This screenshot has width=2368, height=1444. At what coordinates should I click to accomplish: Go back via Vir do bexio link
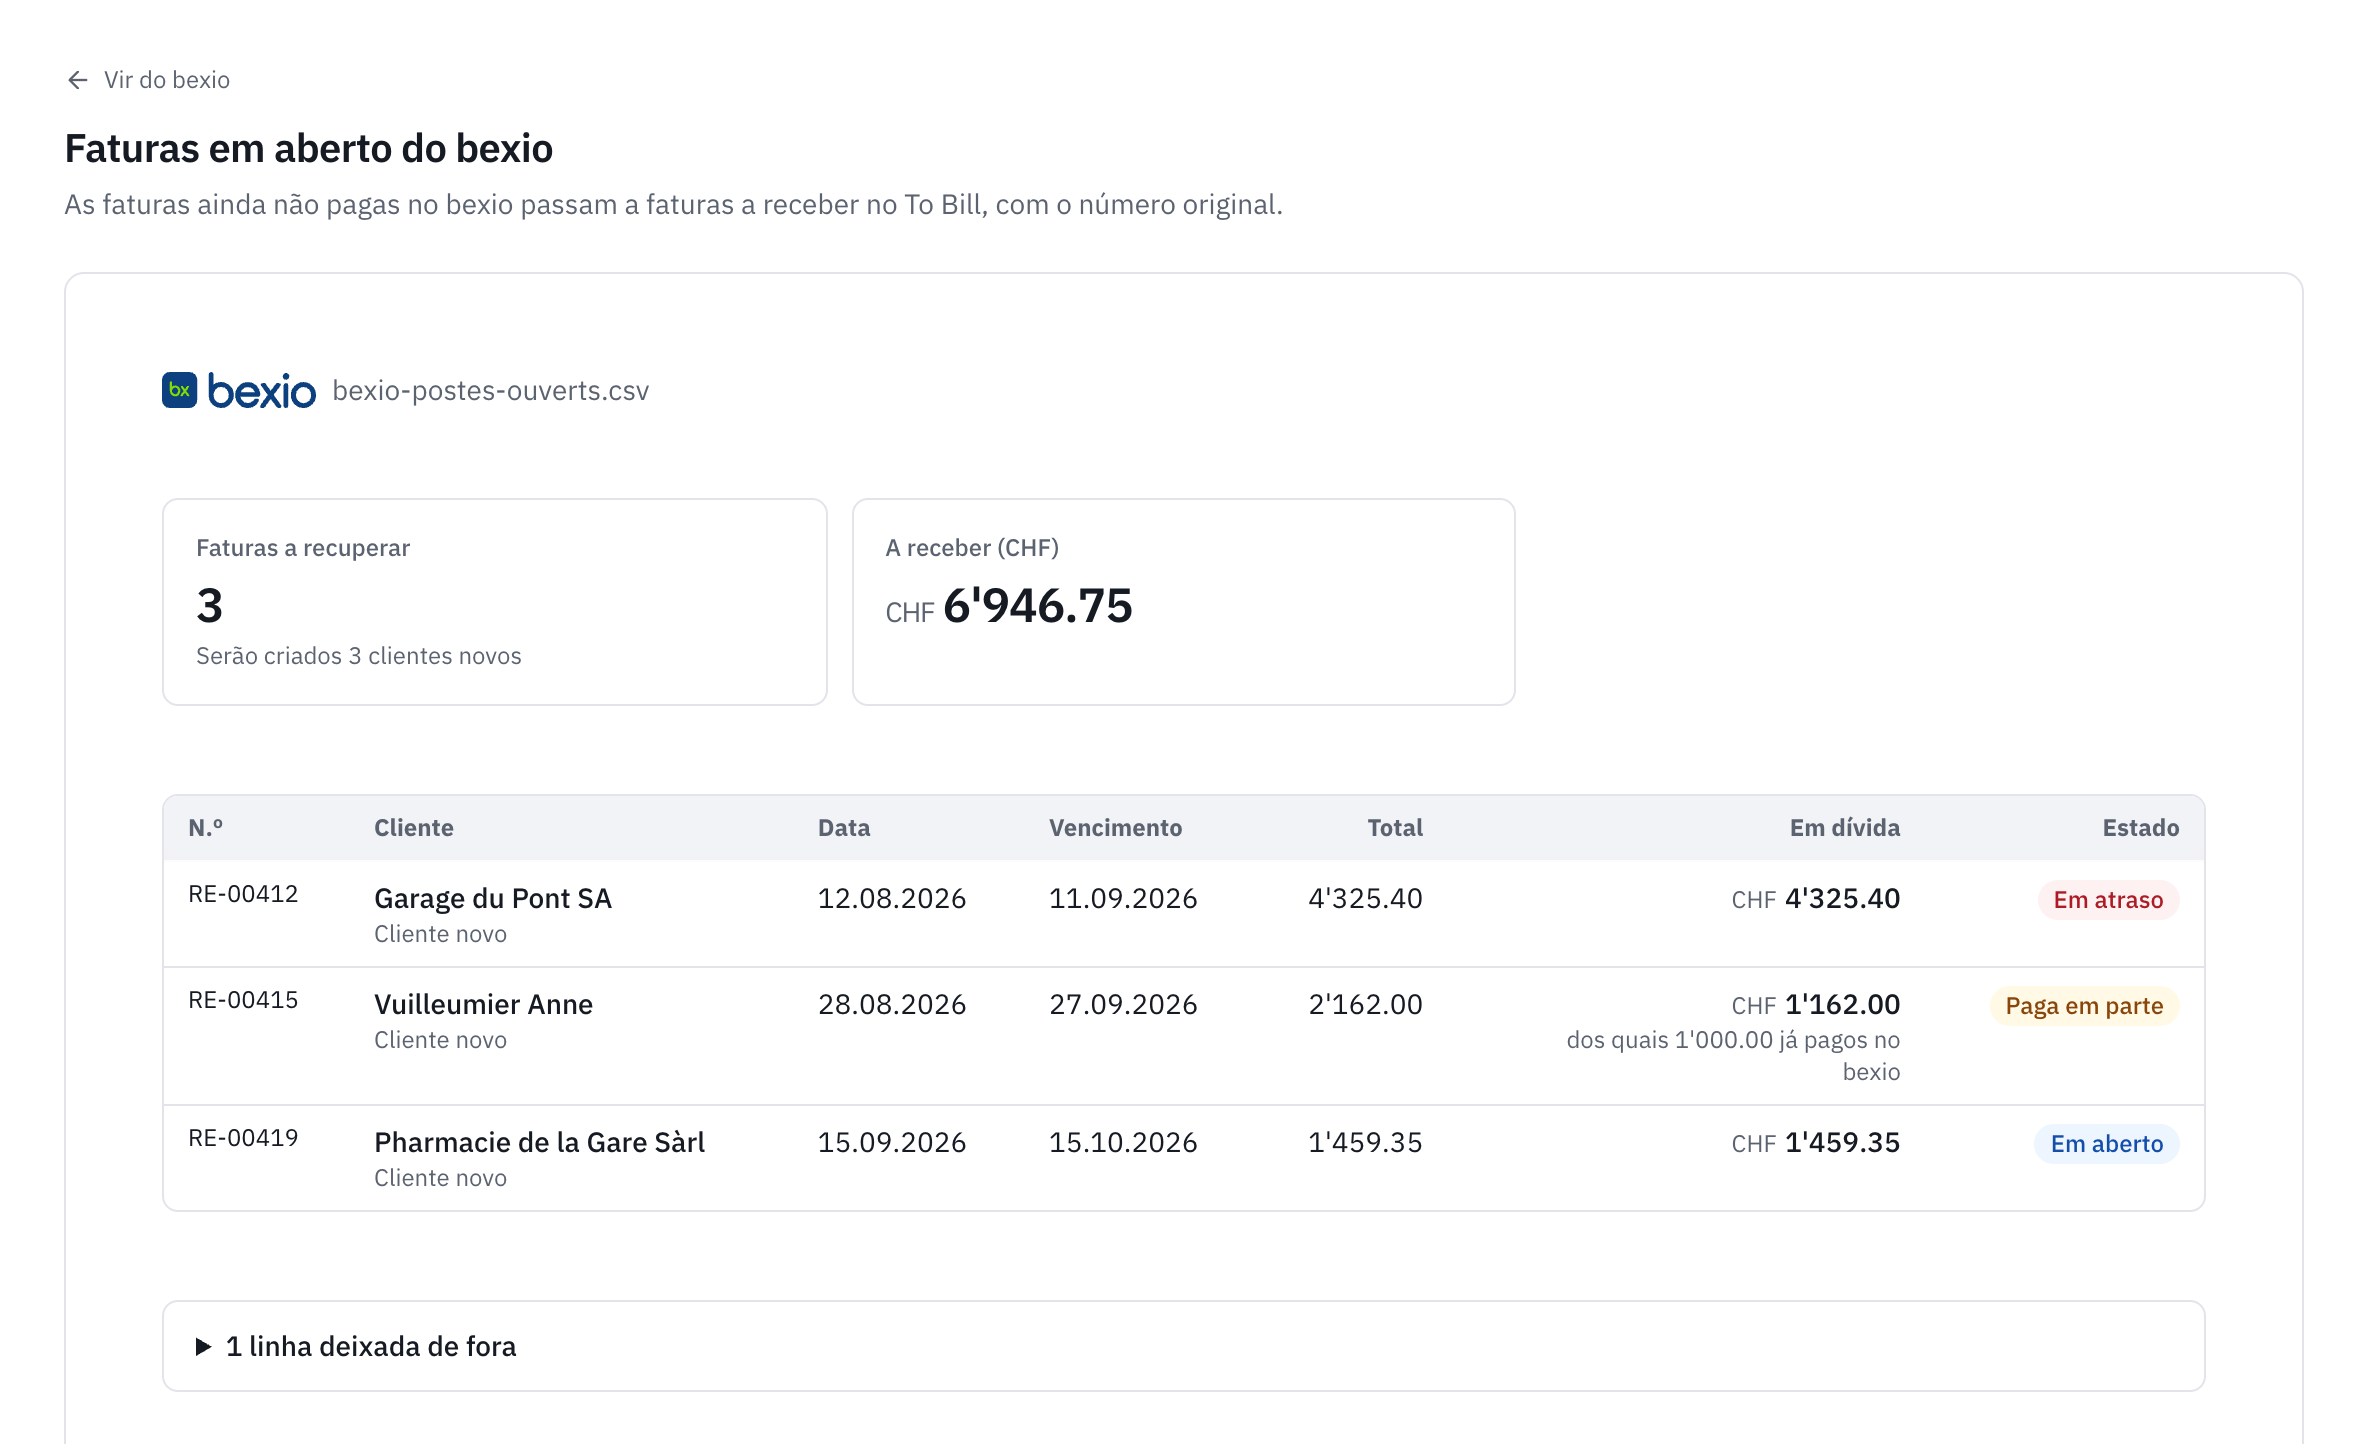click(148, 80)
